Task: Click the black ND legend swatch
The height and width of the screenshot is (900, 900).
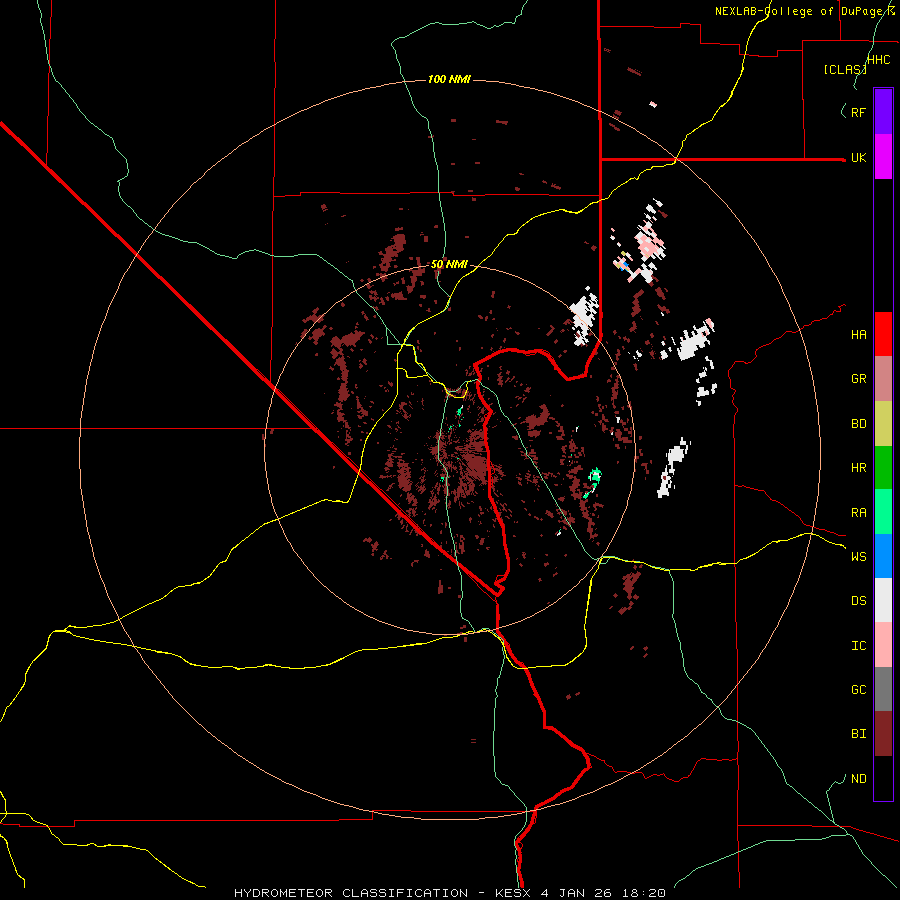Action: pyautogui.click(x=883, y=778)
